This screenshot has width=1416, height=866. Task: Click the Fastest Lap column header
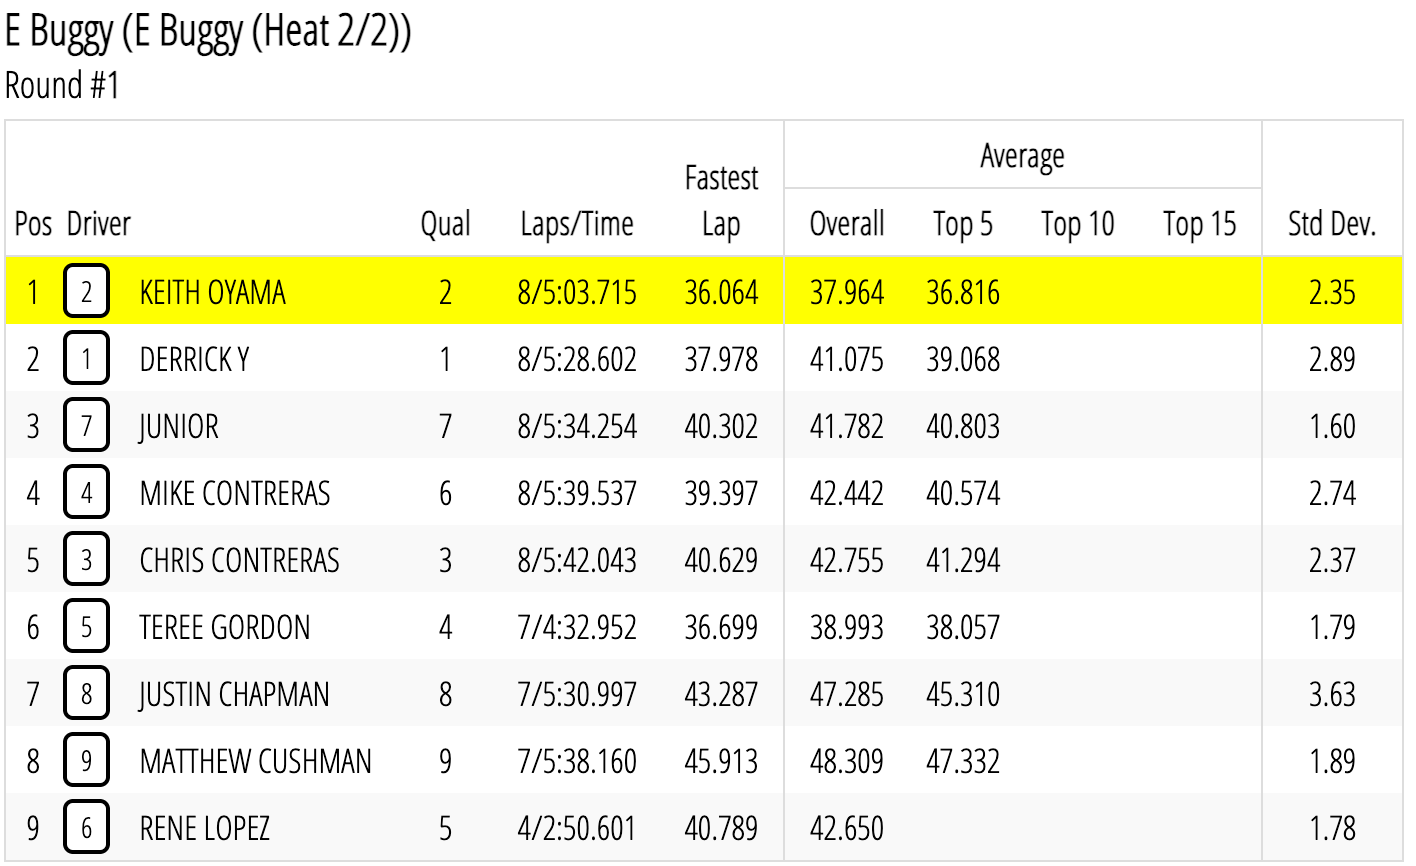pyautogui.click(x=721, y=201)
